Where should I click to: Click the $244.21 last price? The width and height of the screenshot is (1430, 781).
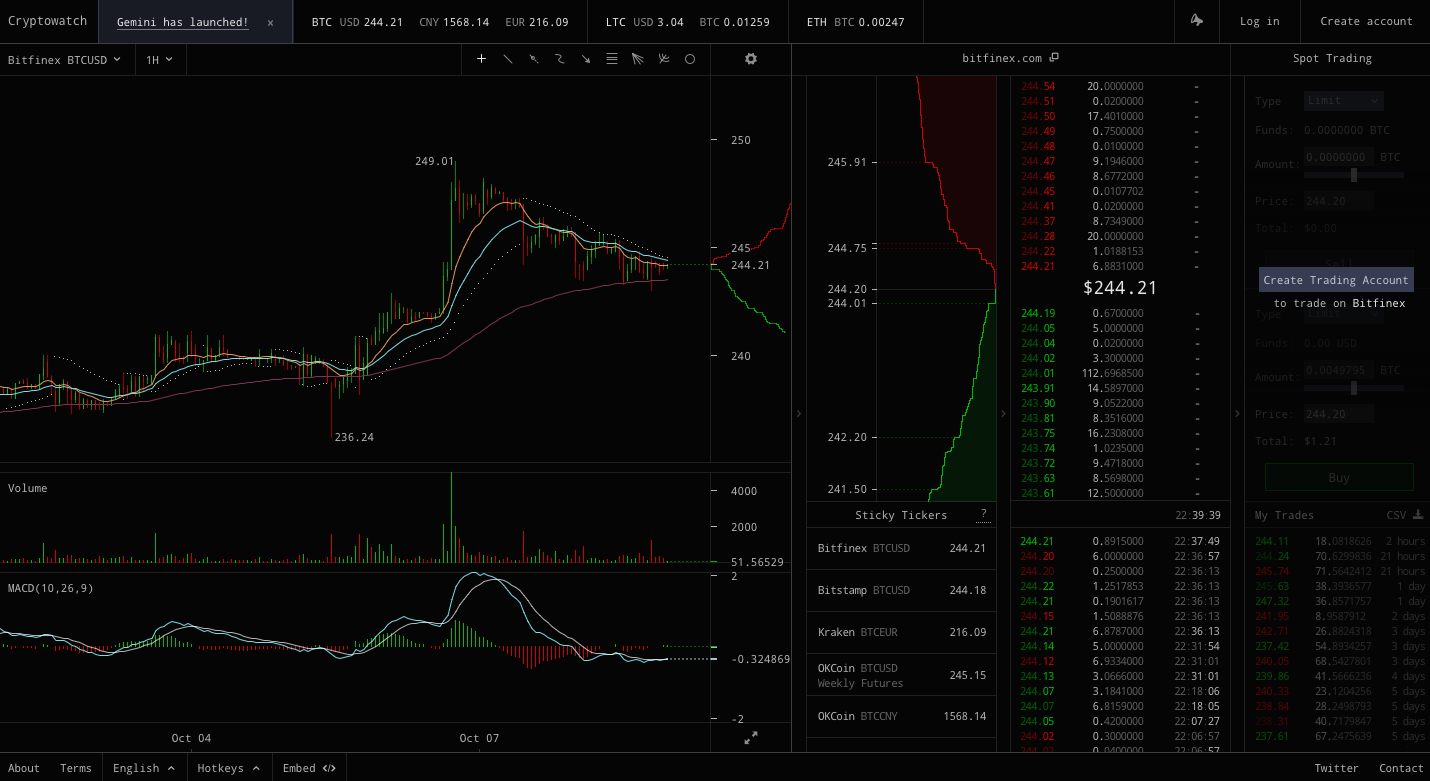(1120, 288)
